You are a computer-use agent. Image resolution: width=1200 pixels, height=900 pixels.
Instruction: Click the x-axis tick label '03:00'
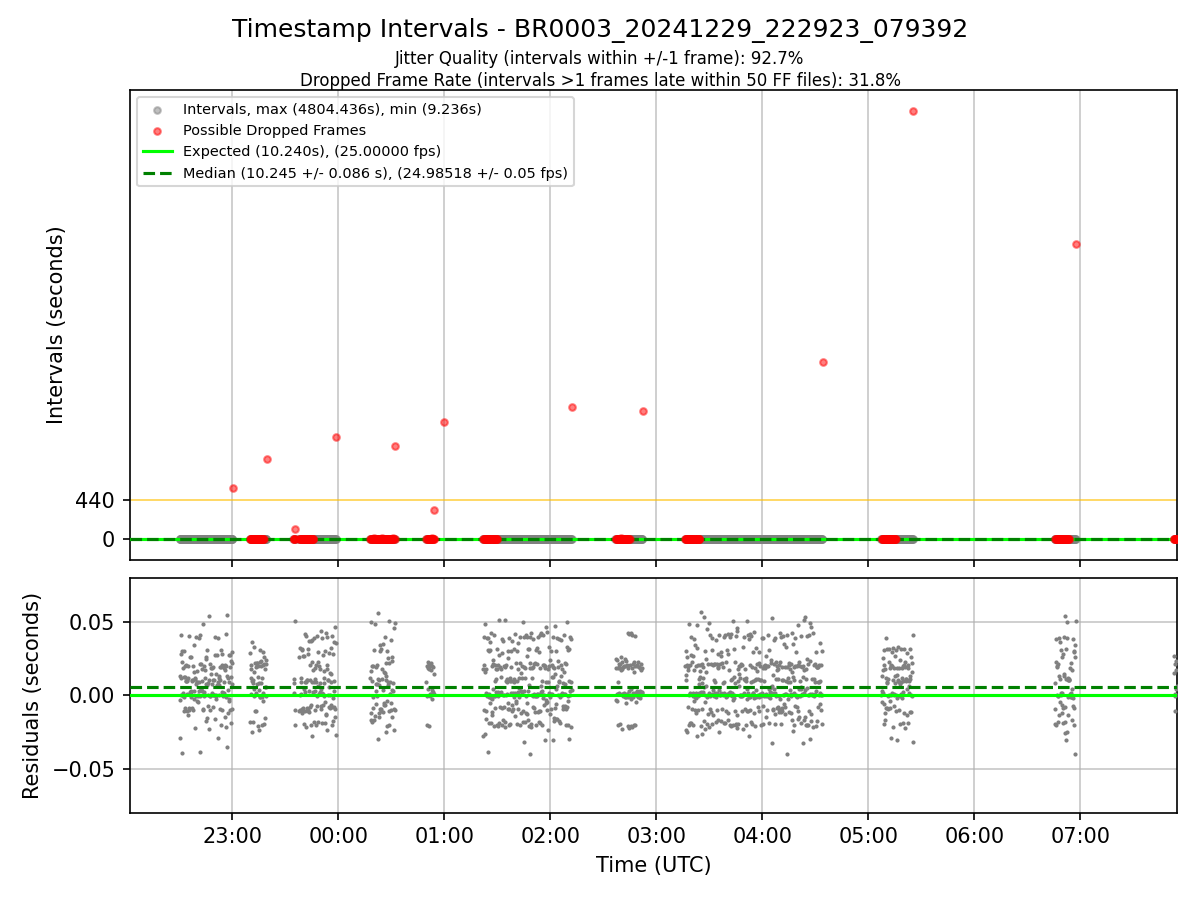(656, 834)
